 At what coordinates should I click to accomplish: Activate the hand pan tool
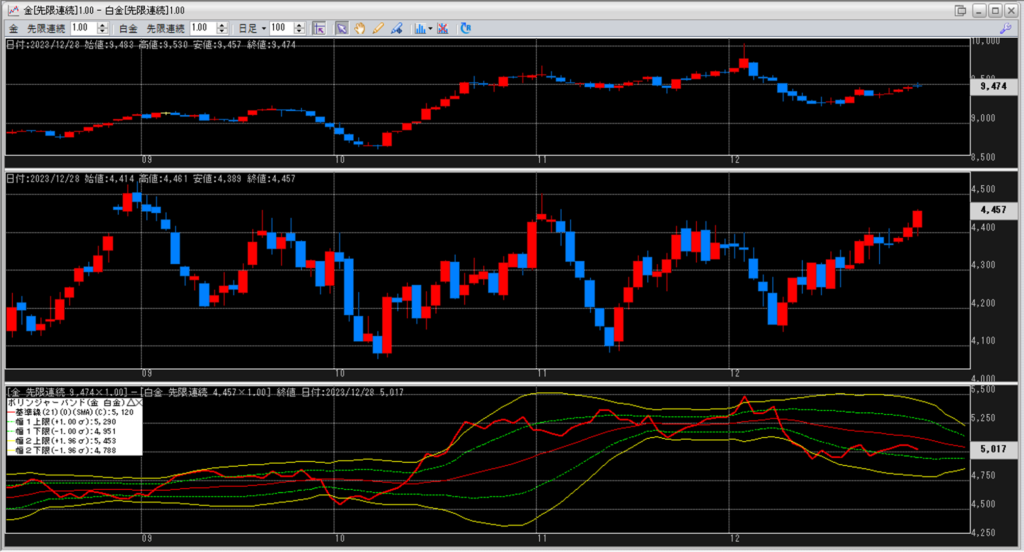coord(359,28)
